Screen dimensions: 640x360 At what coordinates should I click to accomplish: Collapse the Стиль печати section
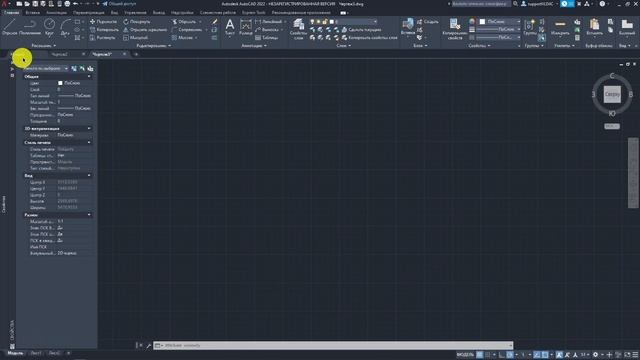[89, 142]
